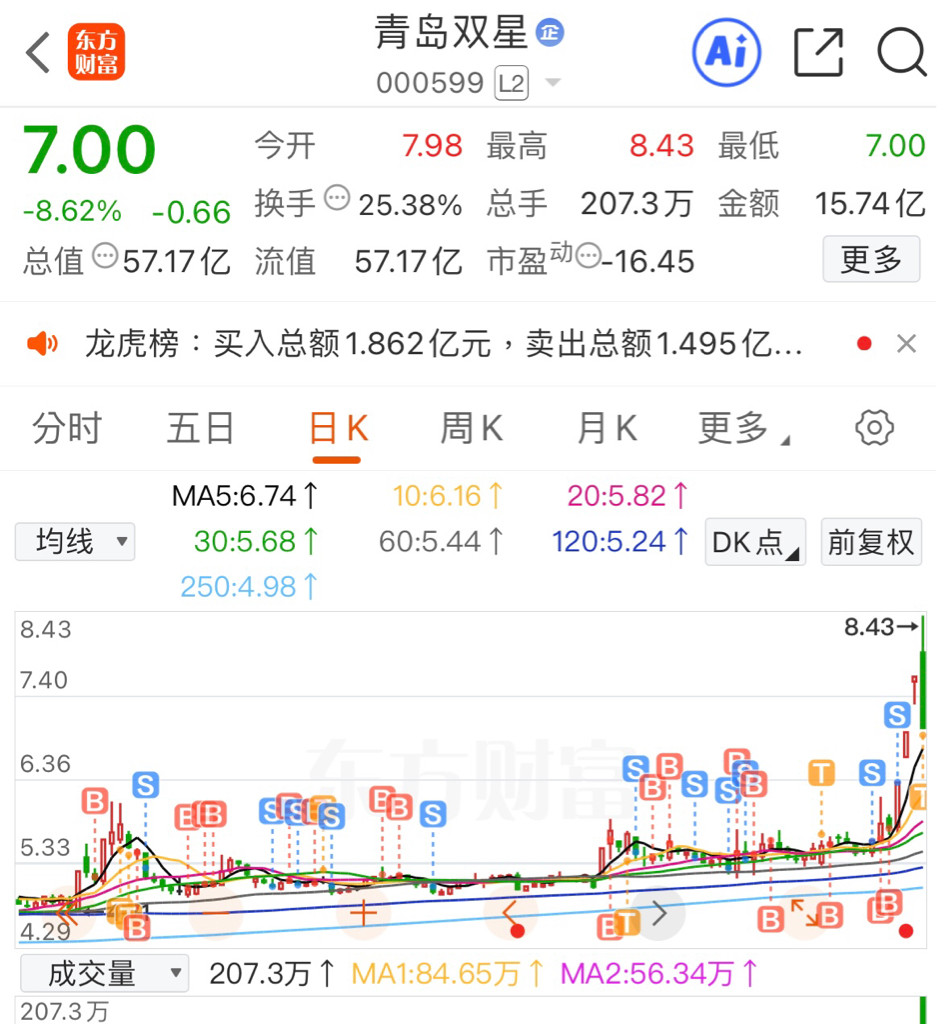Tap the chart fullscreen expand arrows icon
This screenshot has width=937, height=1024.
(804, 912)
